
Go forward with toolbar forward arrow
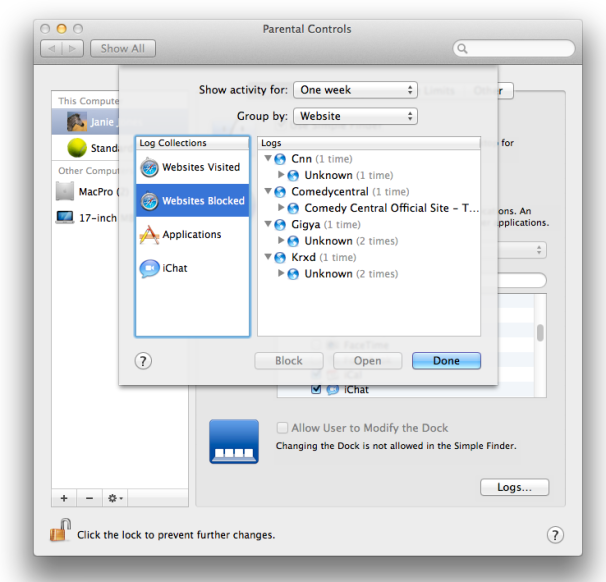pos(73,49)
